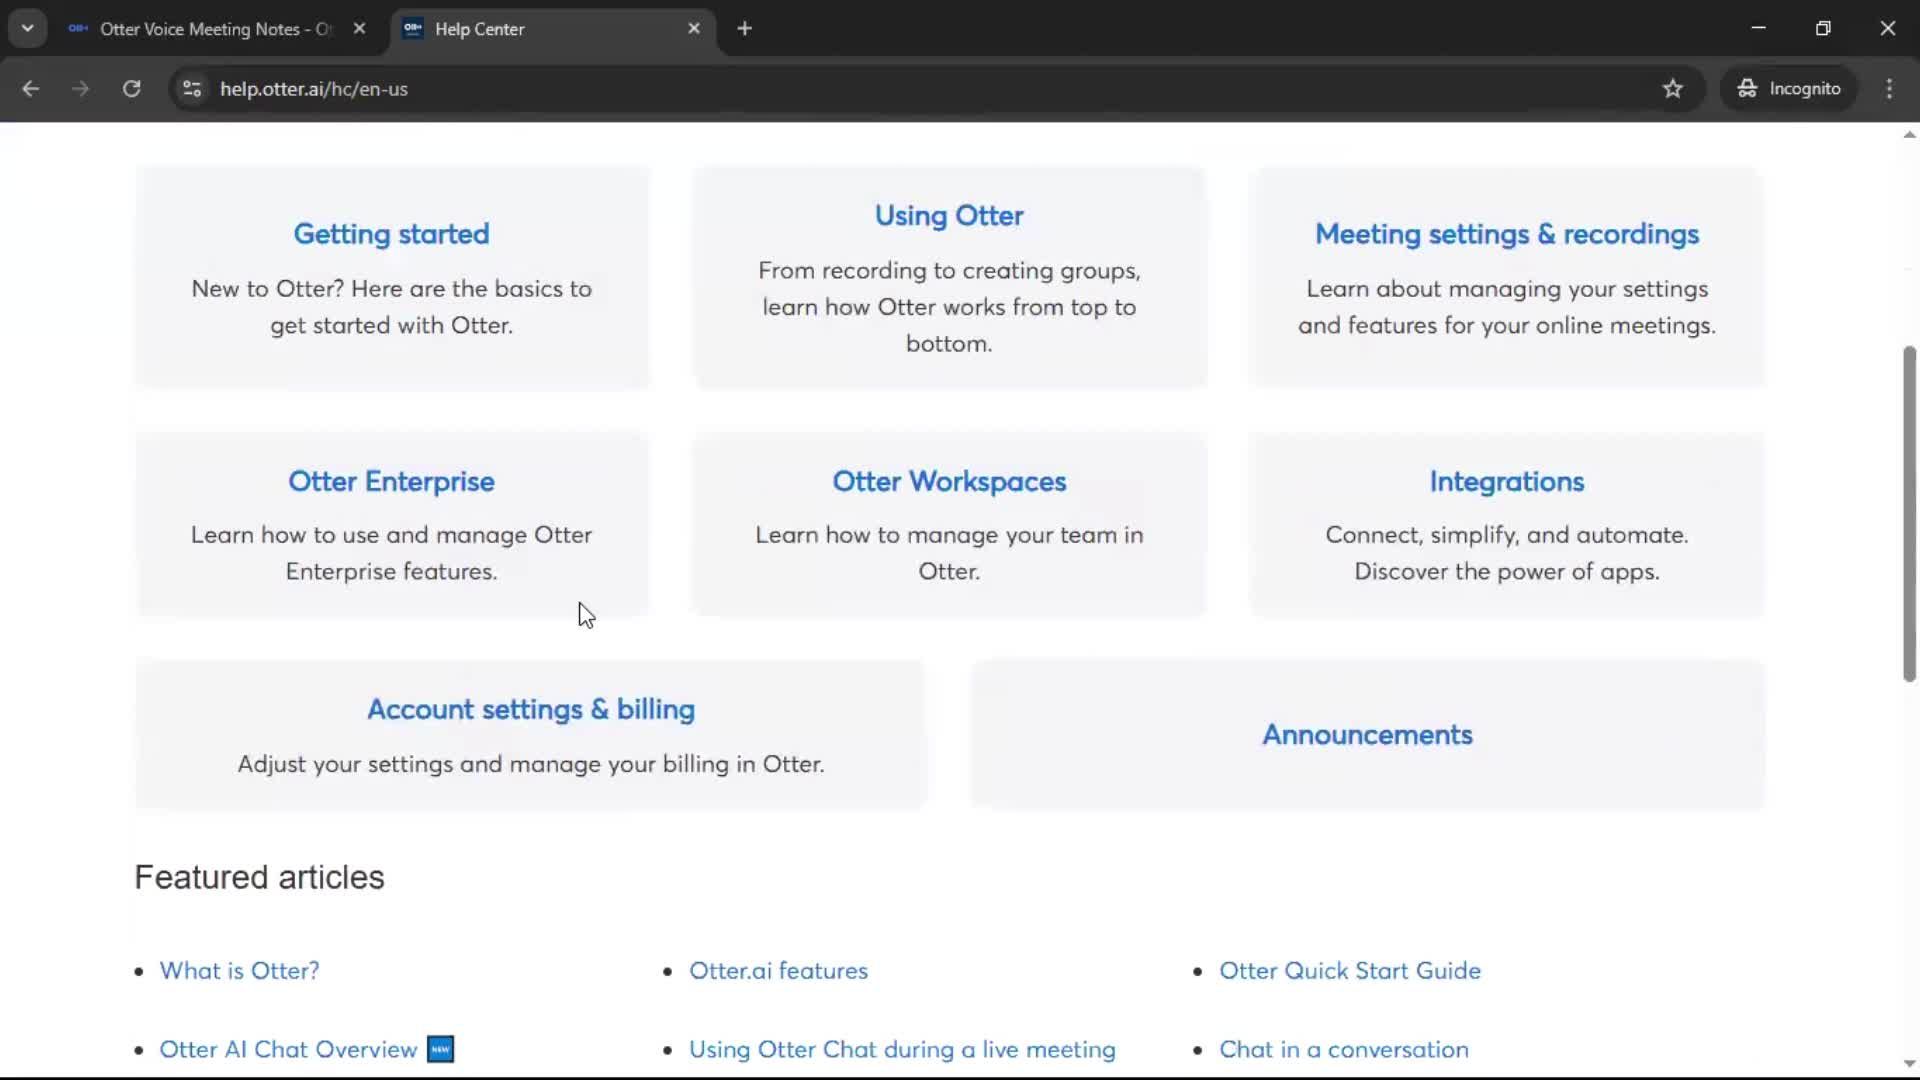The height and width of the screenshot is (1080, 1920).
Task: Minimize the browser window
Action: 1758,28
